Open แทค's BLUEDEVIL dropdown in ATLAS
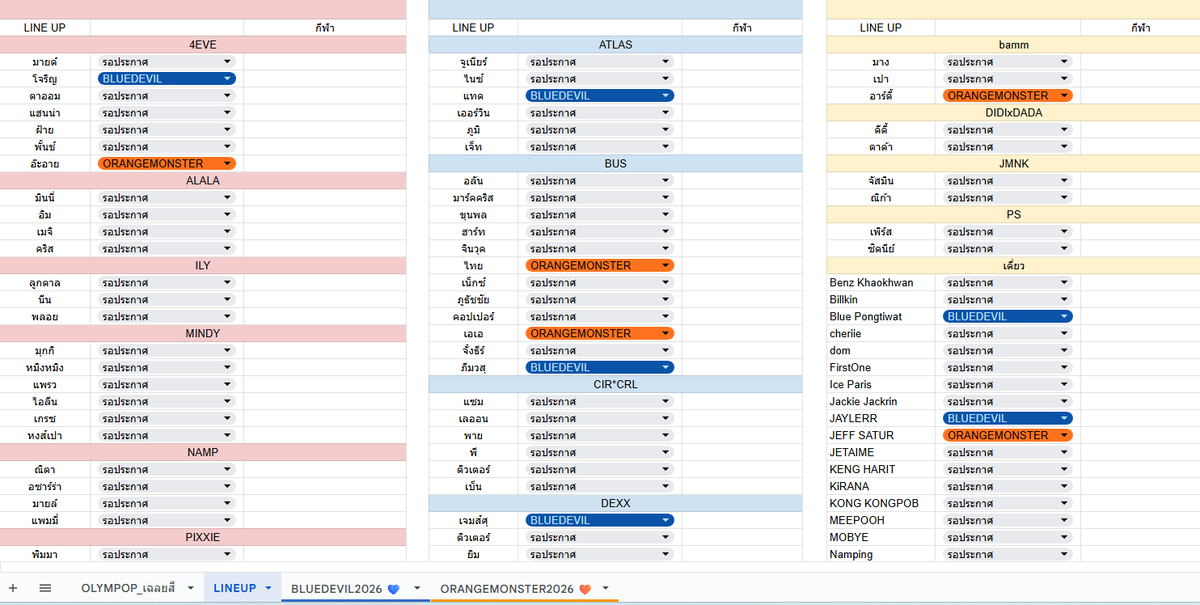1200x605 pixels. pos(600,95)
